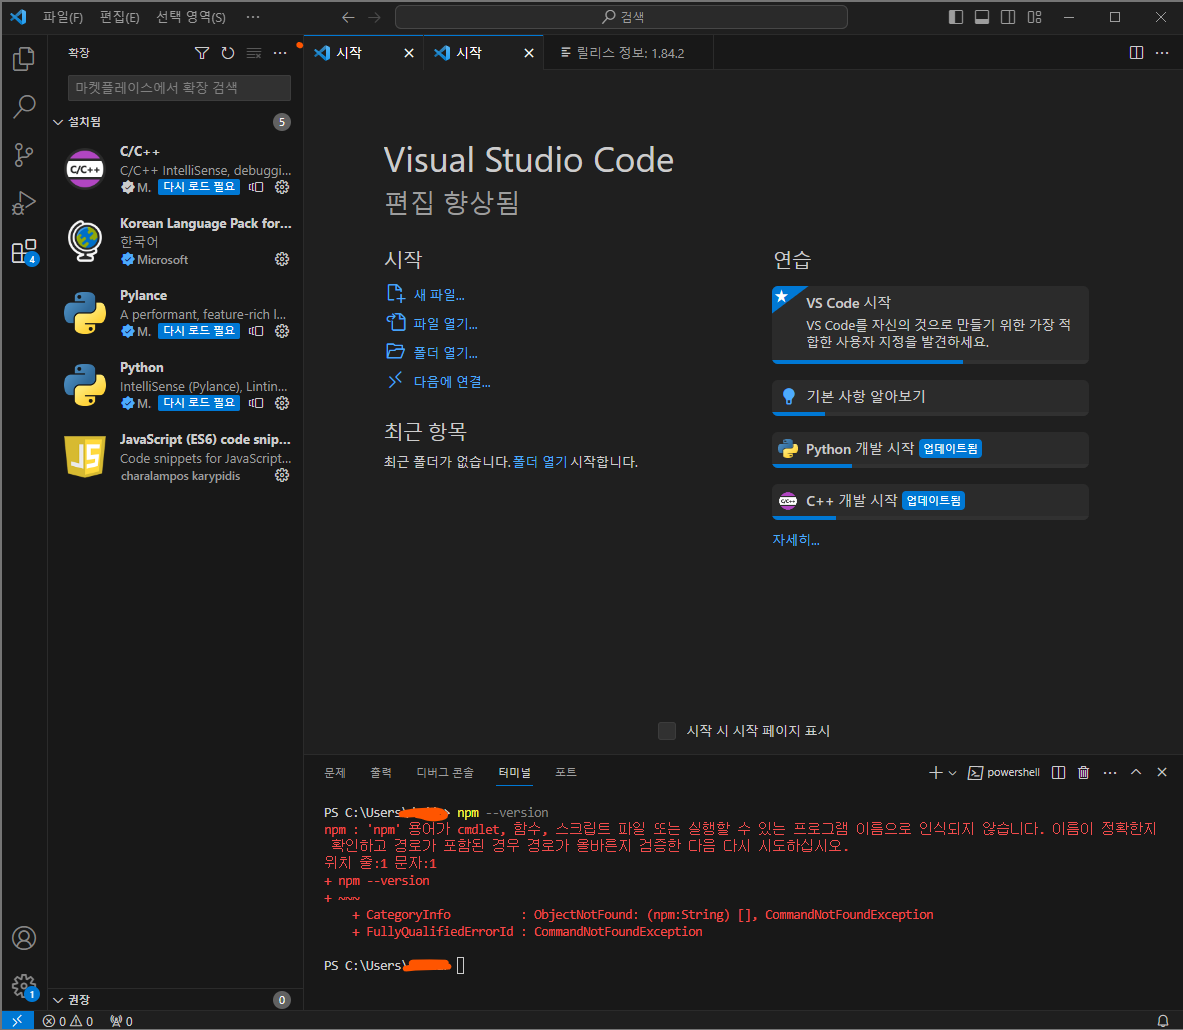The image size is (1183, 1030).
Task: Toggle remote indicator for C/C++ extension
Action: 257,187
